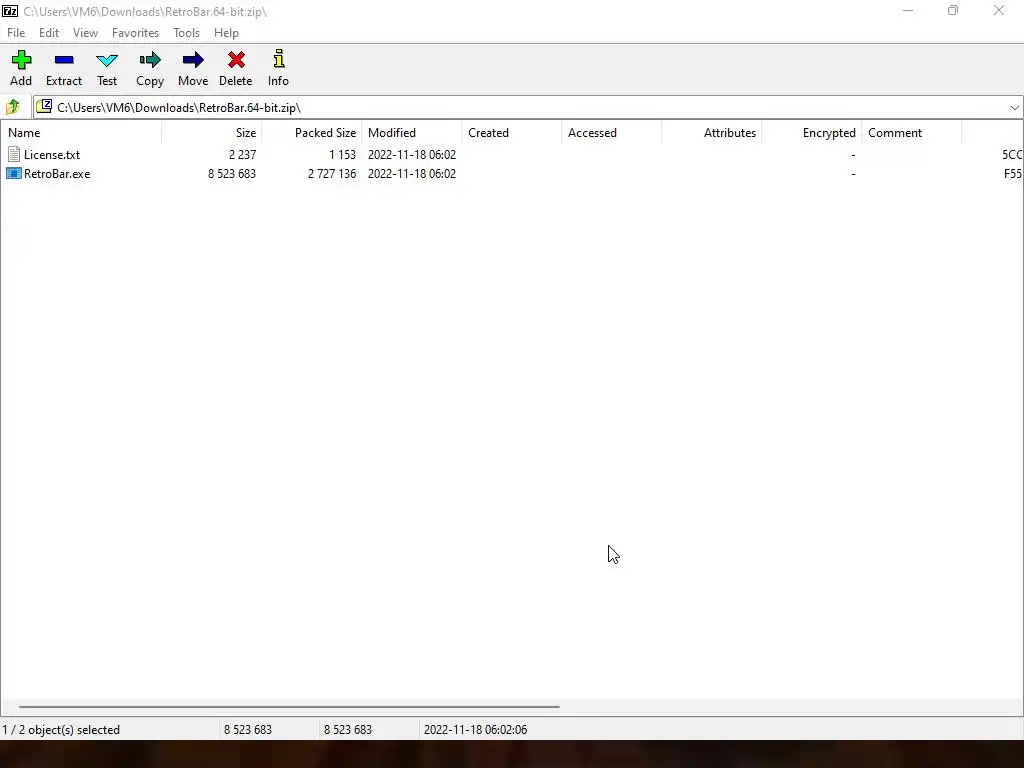Click status bar timestamp 2022-11-18 06:02:06

(x=475, y=729)
